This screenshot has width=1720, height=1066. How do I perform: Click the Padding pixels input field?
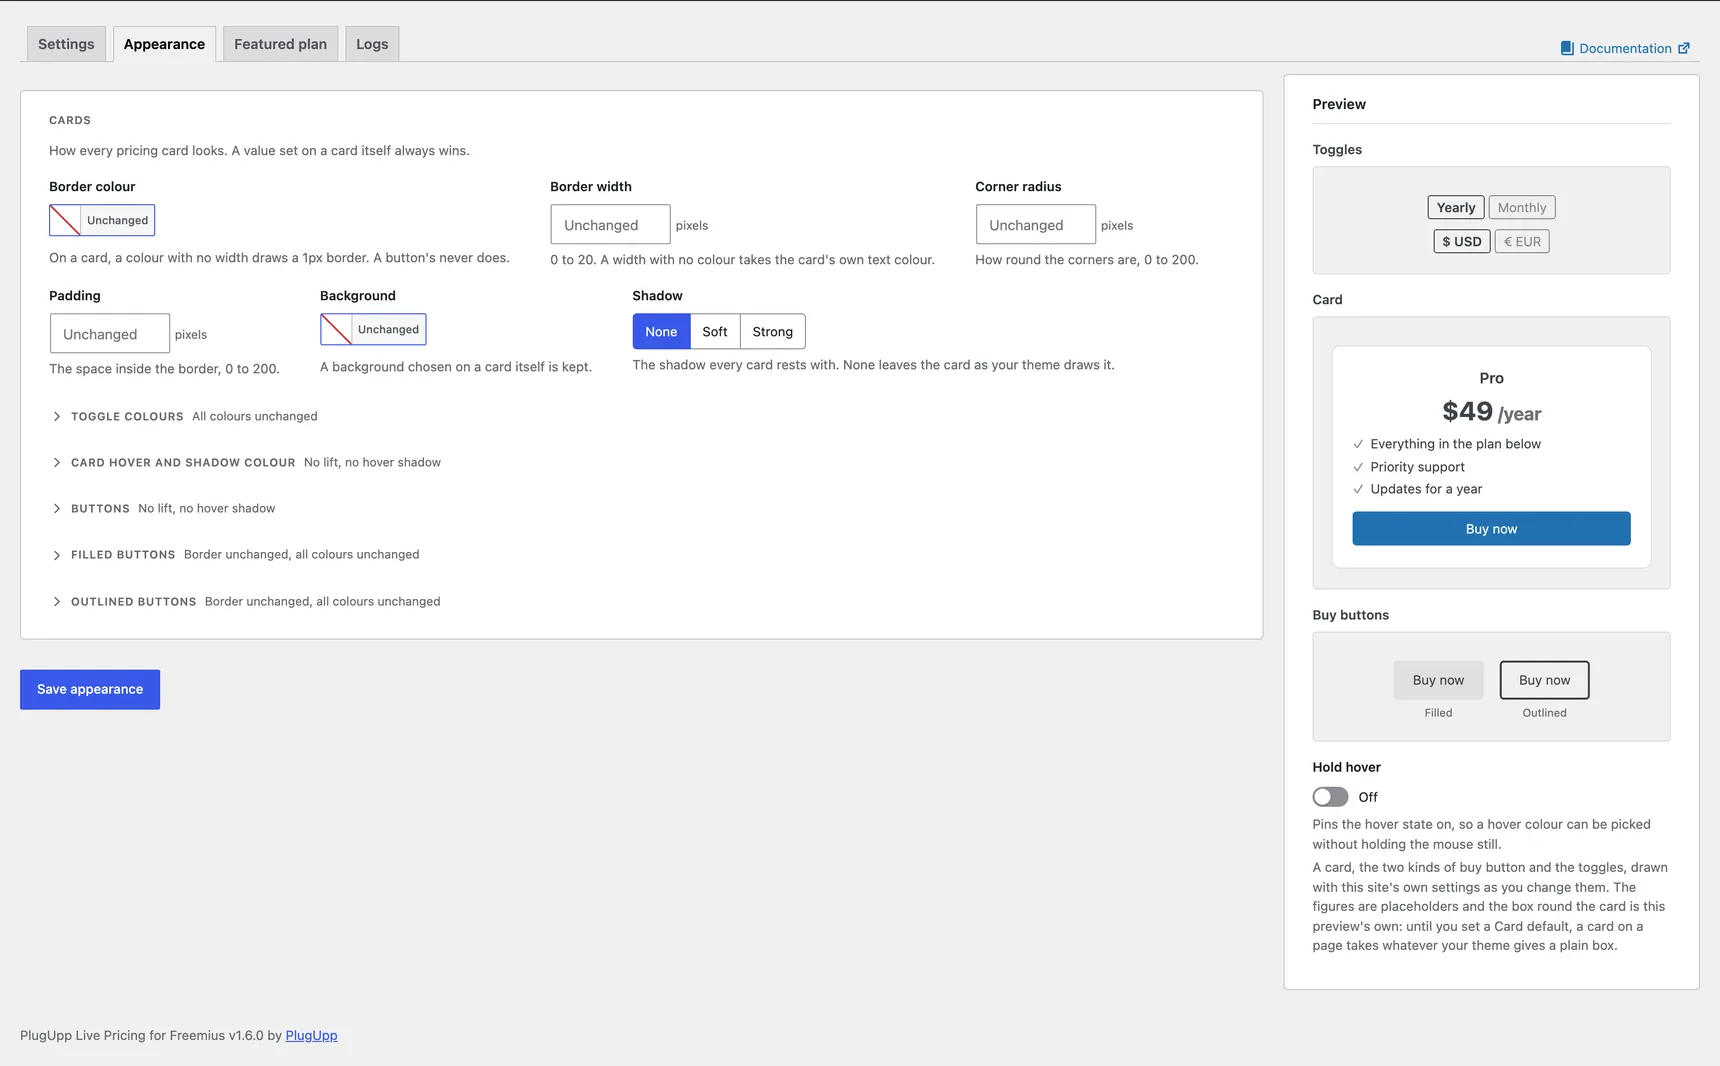tap(110, 334)
